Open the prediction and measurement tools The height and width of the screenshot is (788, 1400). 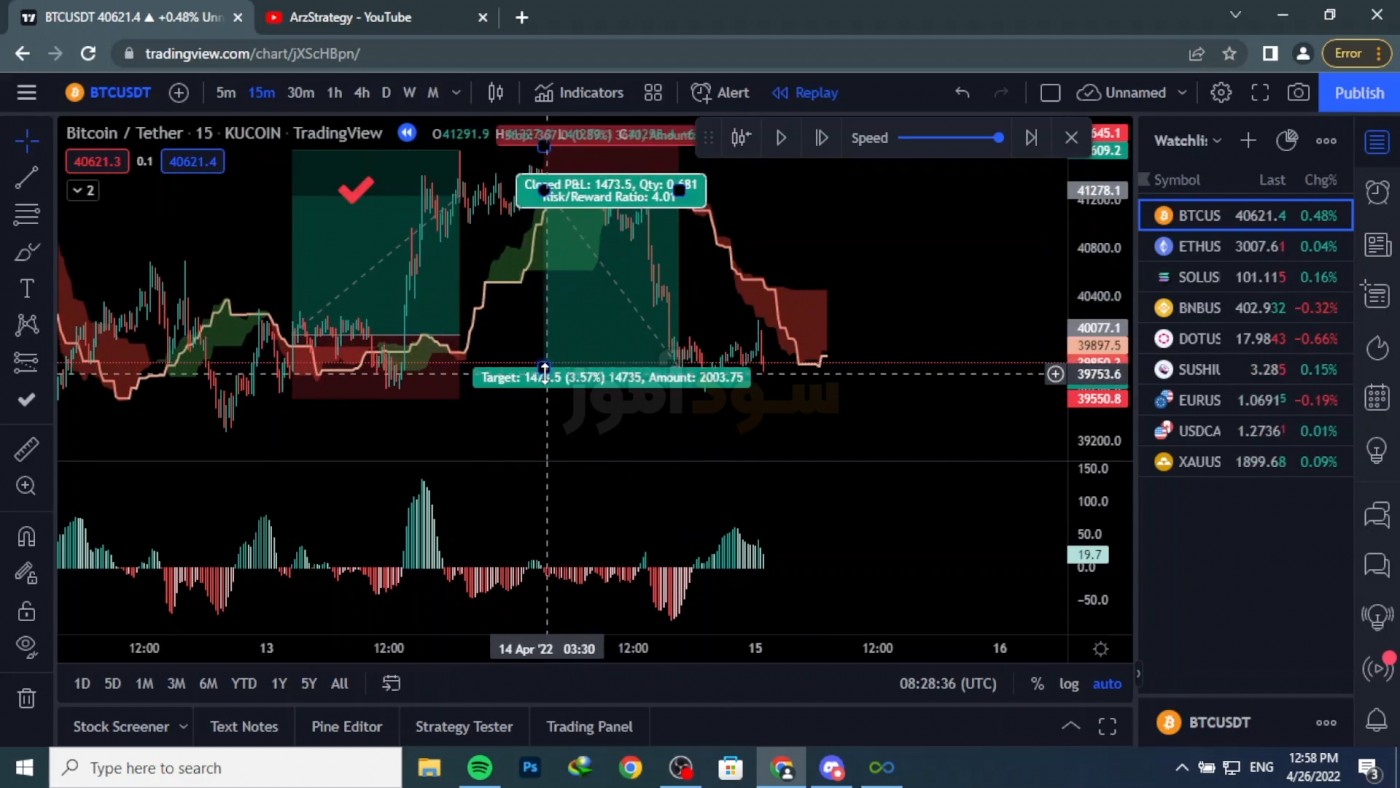tap(27, 361)
